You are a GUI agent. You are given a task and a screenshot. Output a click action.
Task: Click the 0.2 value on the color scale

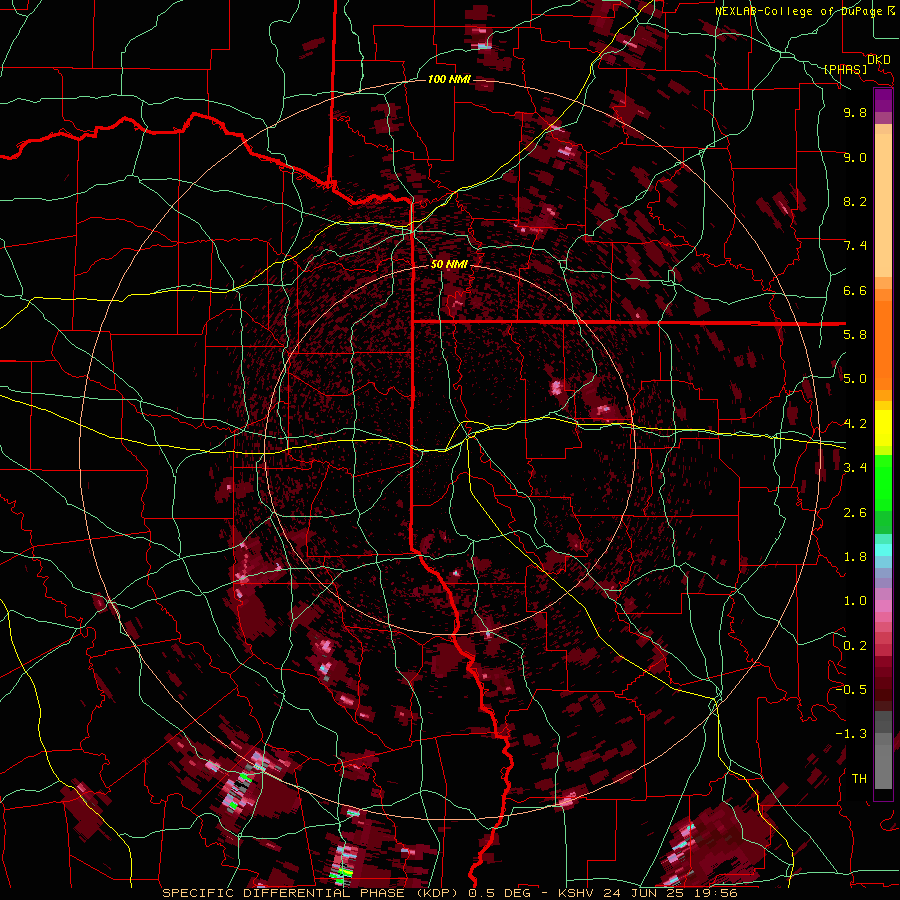pyautogui.click(x=855, y=646)
